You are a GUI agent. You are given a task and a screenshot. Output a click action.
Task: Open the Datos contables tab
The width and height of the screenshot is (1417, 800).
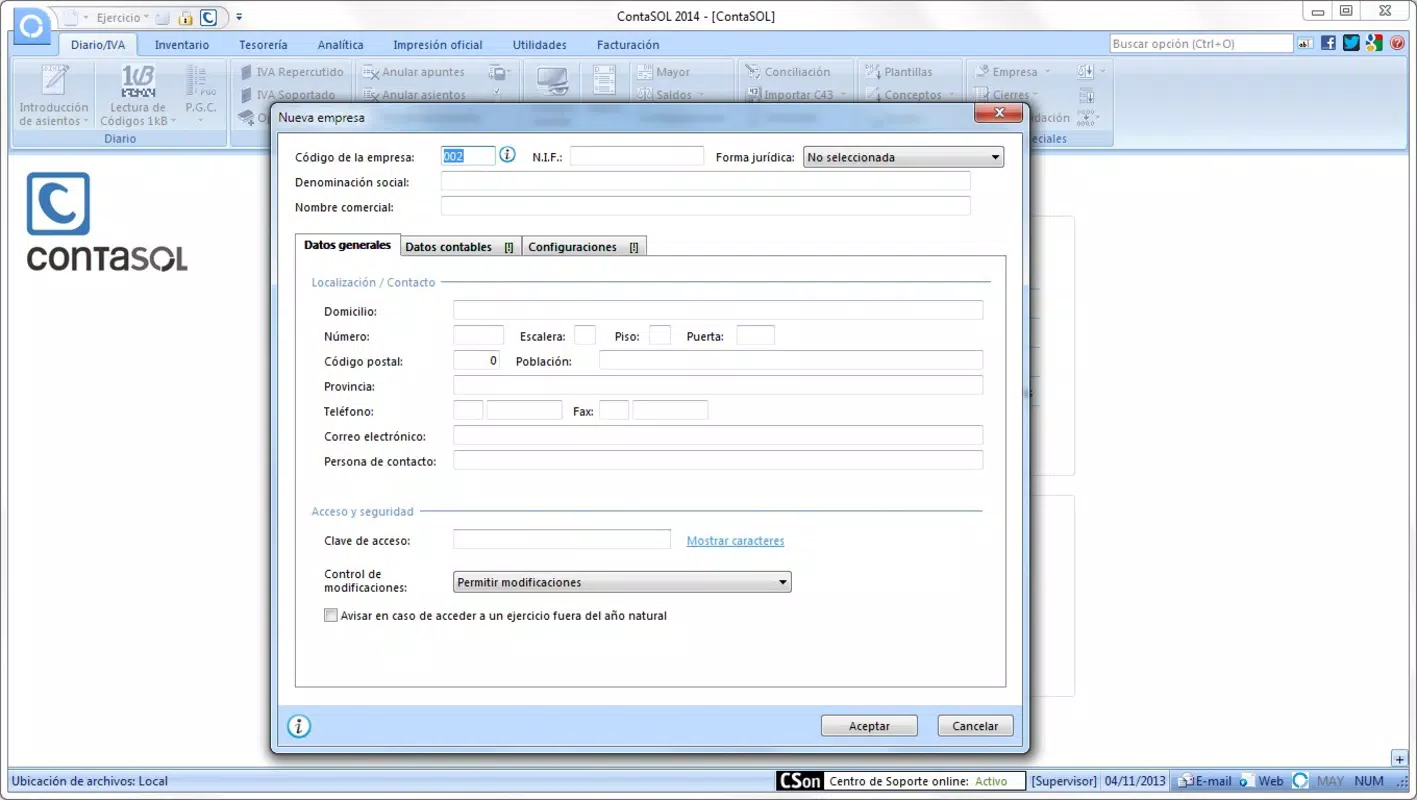pyautogui.click(x=460, y=247)
